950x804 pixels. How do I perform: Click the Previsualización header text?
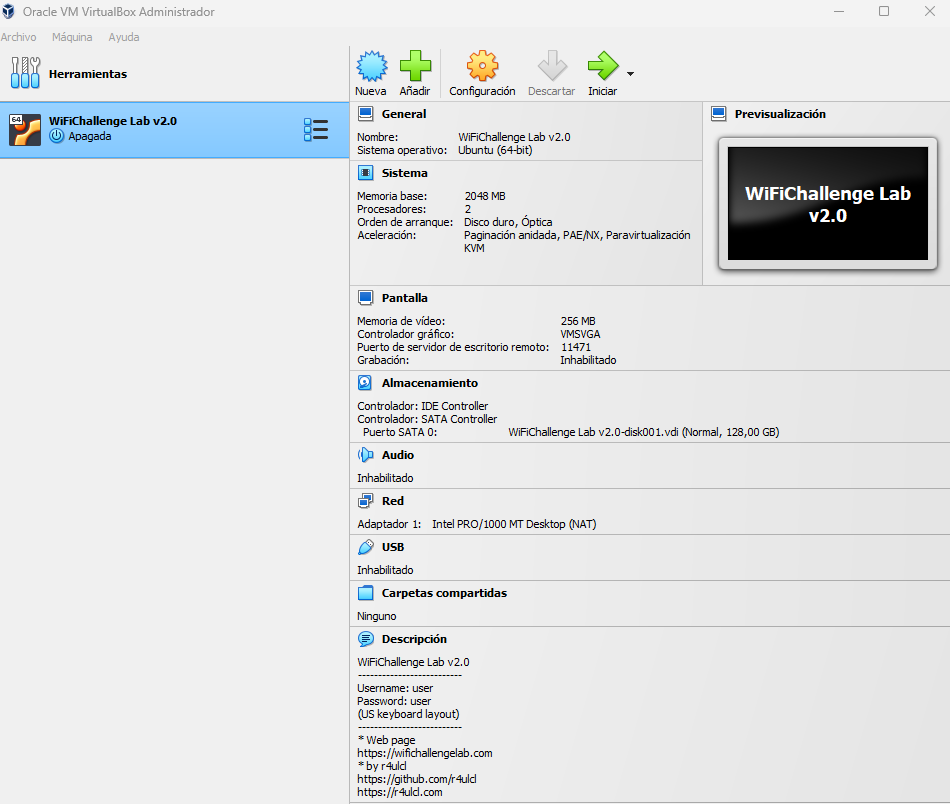[780, 114]
